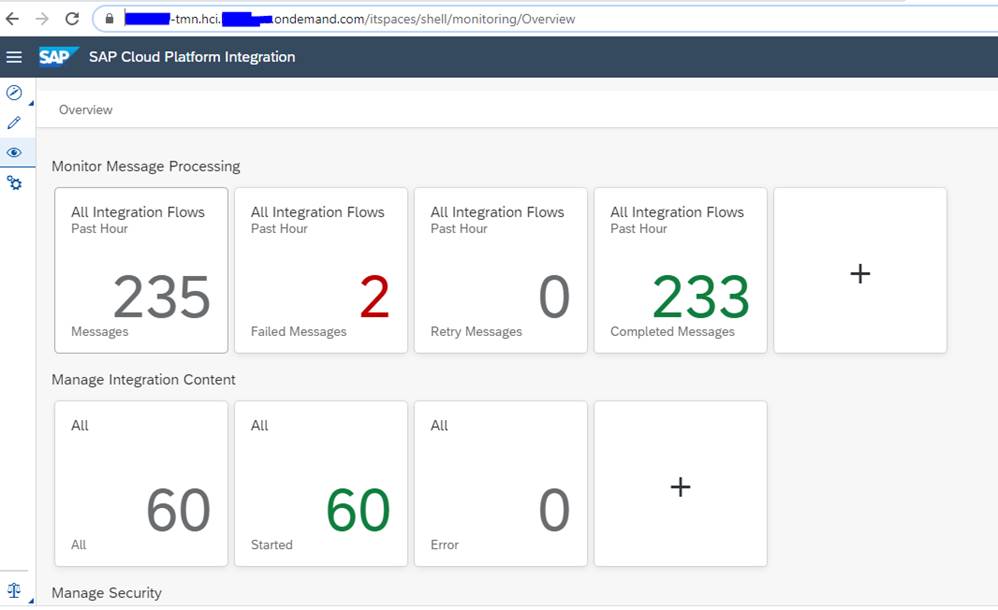Click the SAP Cloud Platform Integration title
998x610 pixels.
point(192,57)
